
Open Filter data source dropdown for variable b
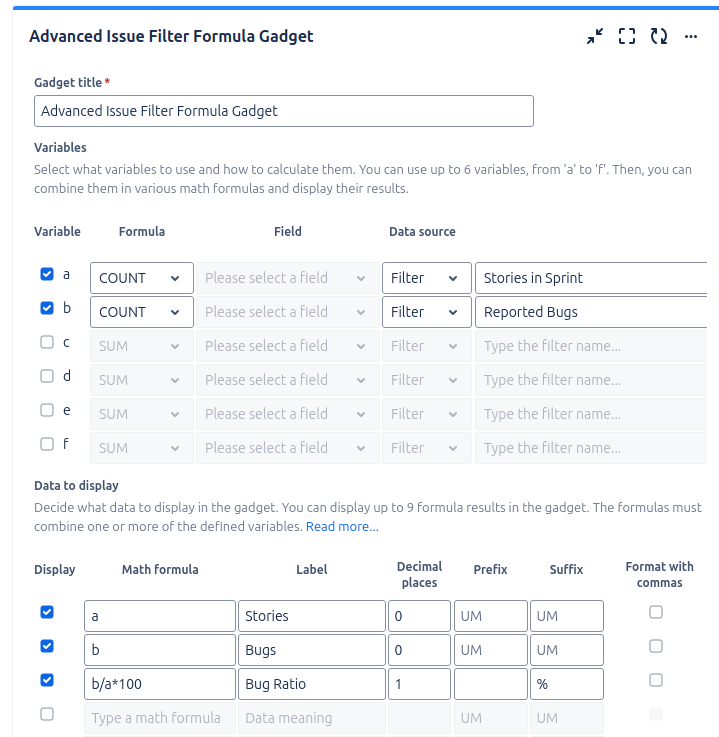click(426, 312)
